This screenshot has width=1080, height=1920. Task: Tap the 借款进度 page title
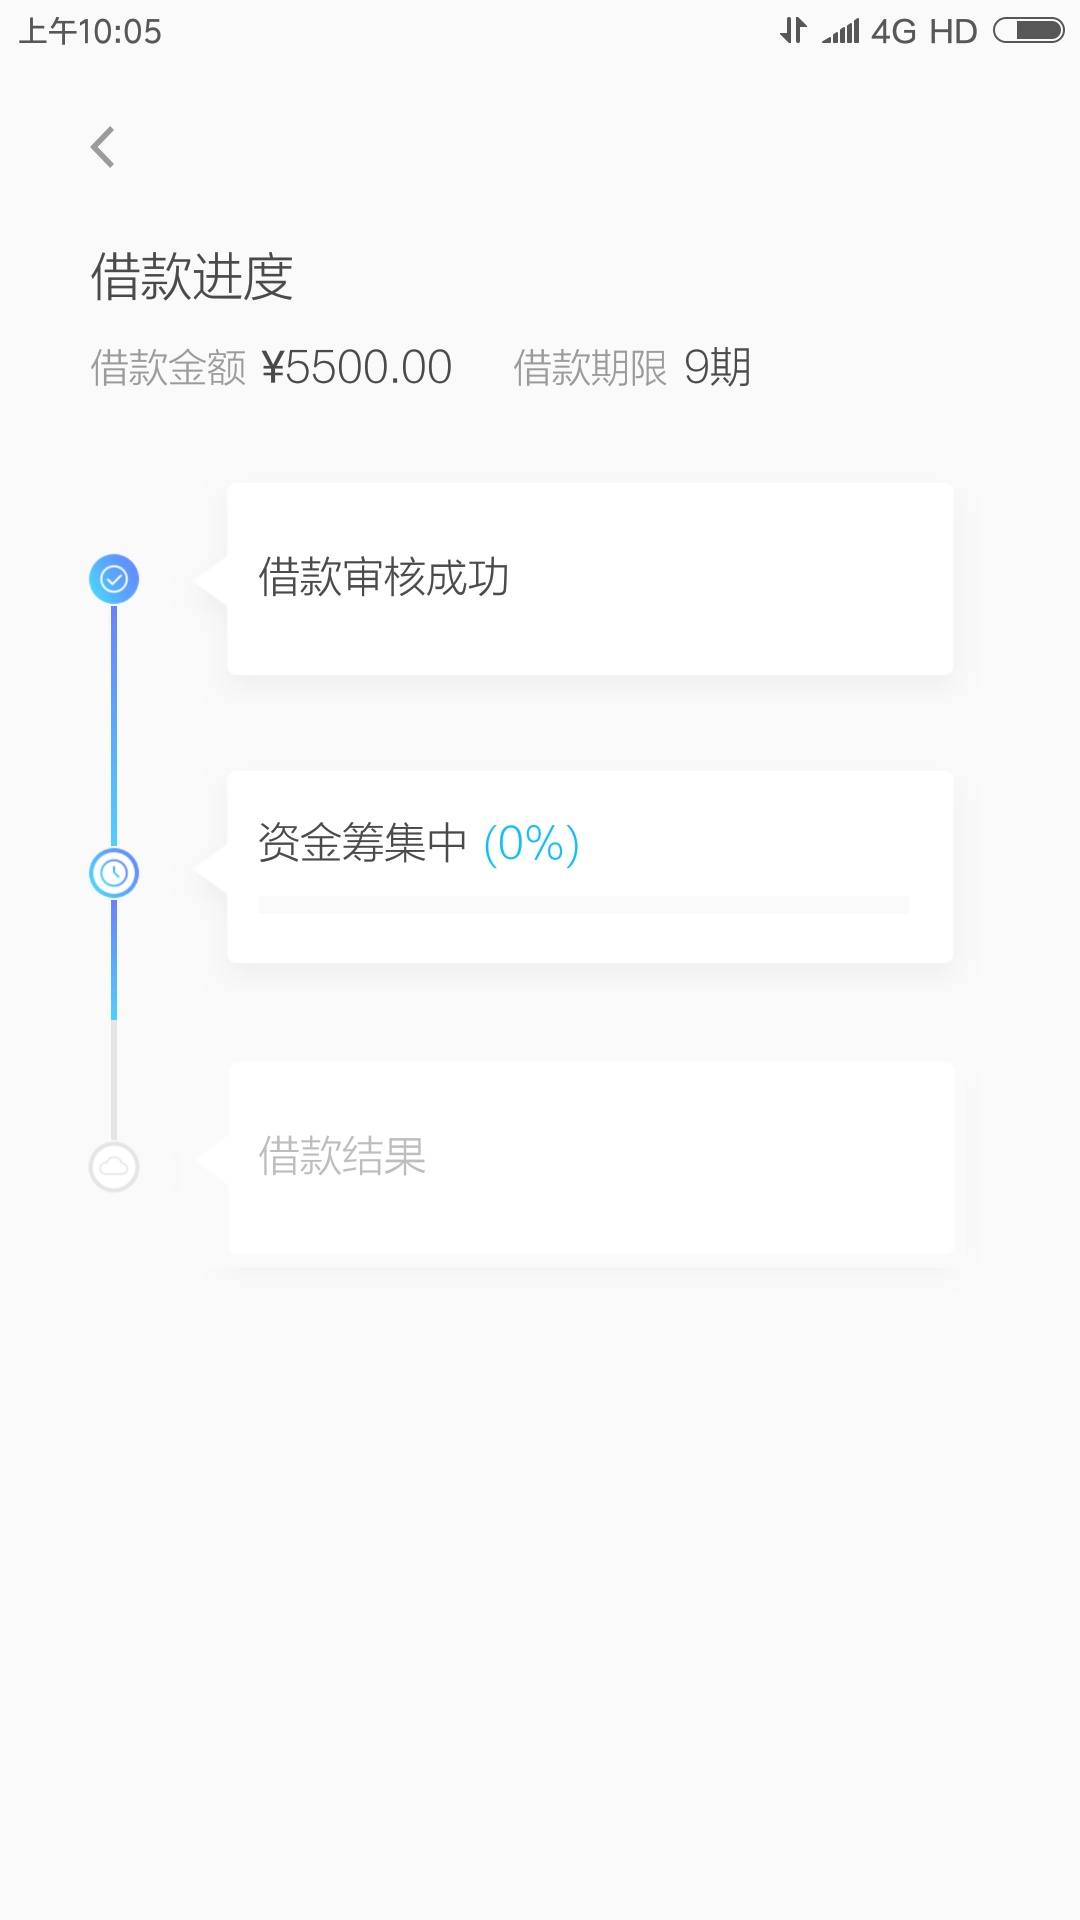(x=192, y=277)
